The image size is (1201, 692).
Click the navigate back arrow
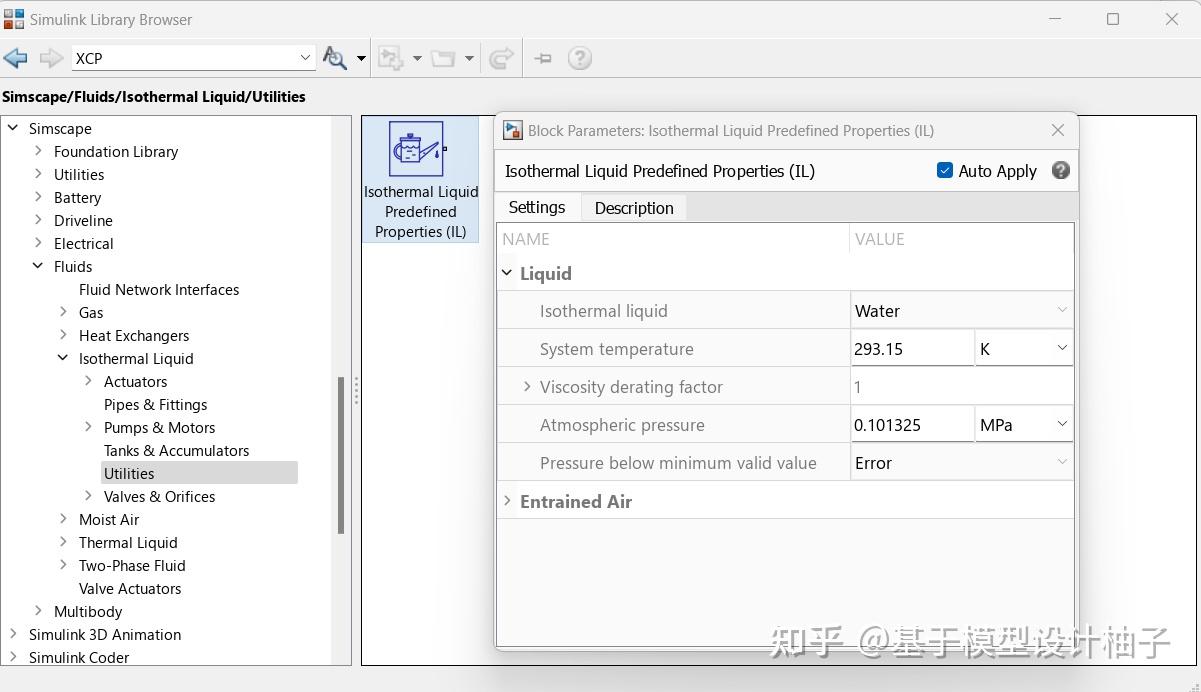16,58
